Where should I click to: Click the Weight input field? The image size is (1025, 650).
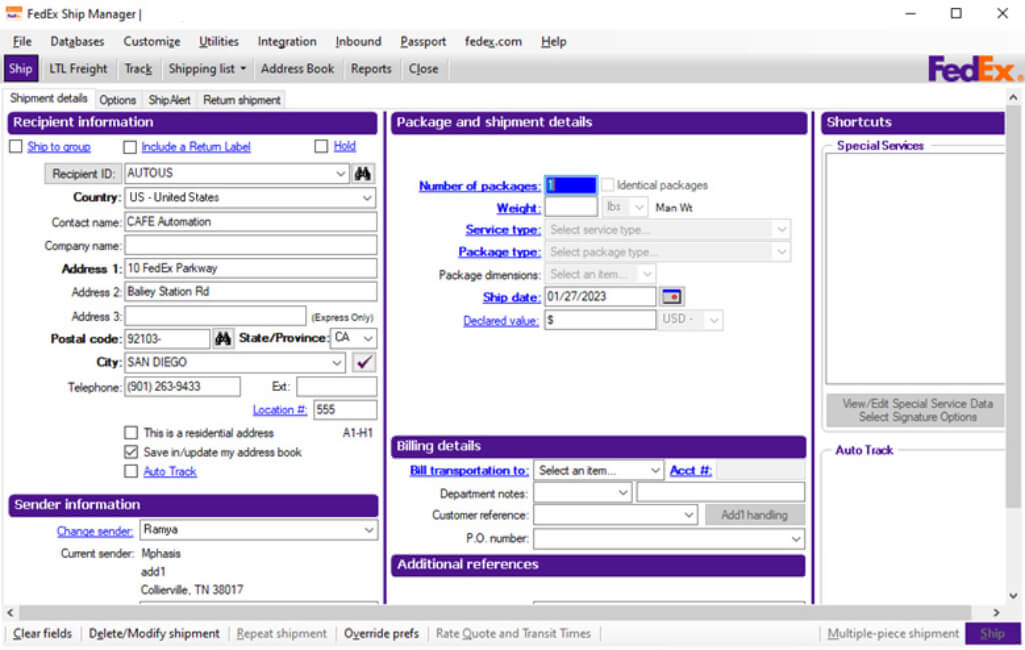click(x=571, y=207)
